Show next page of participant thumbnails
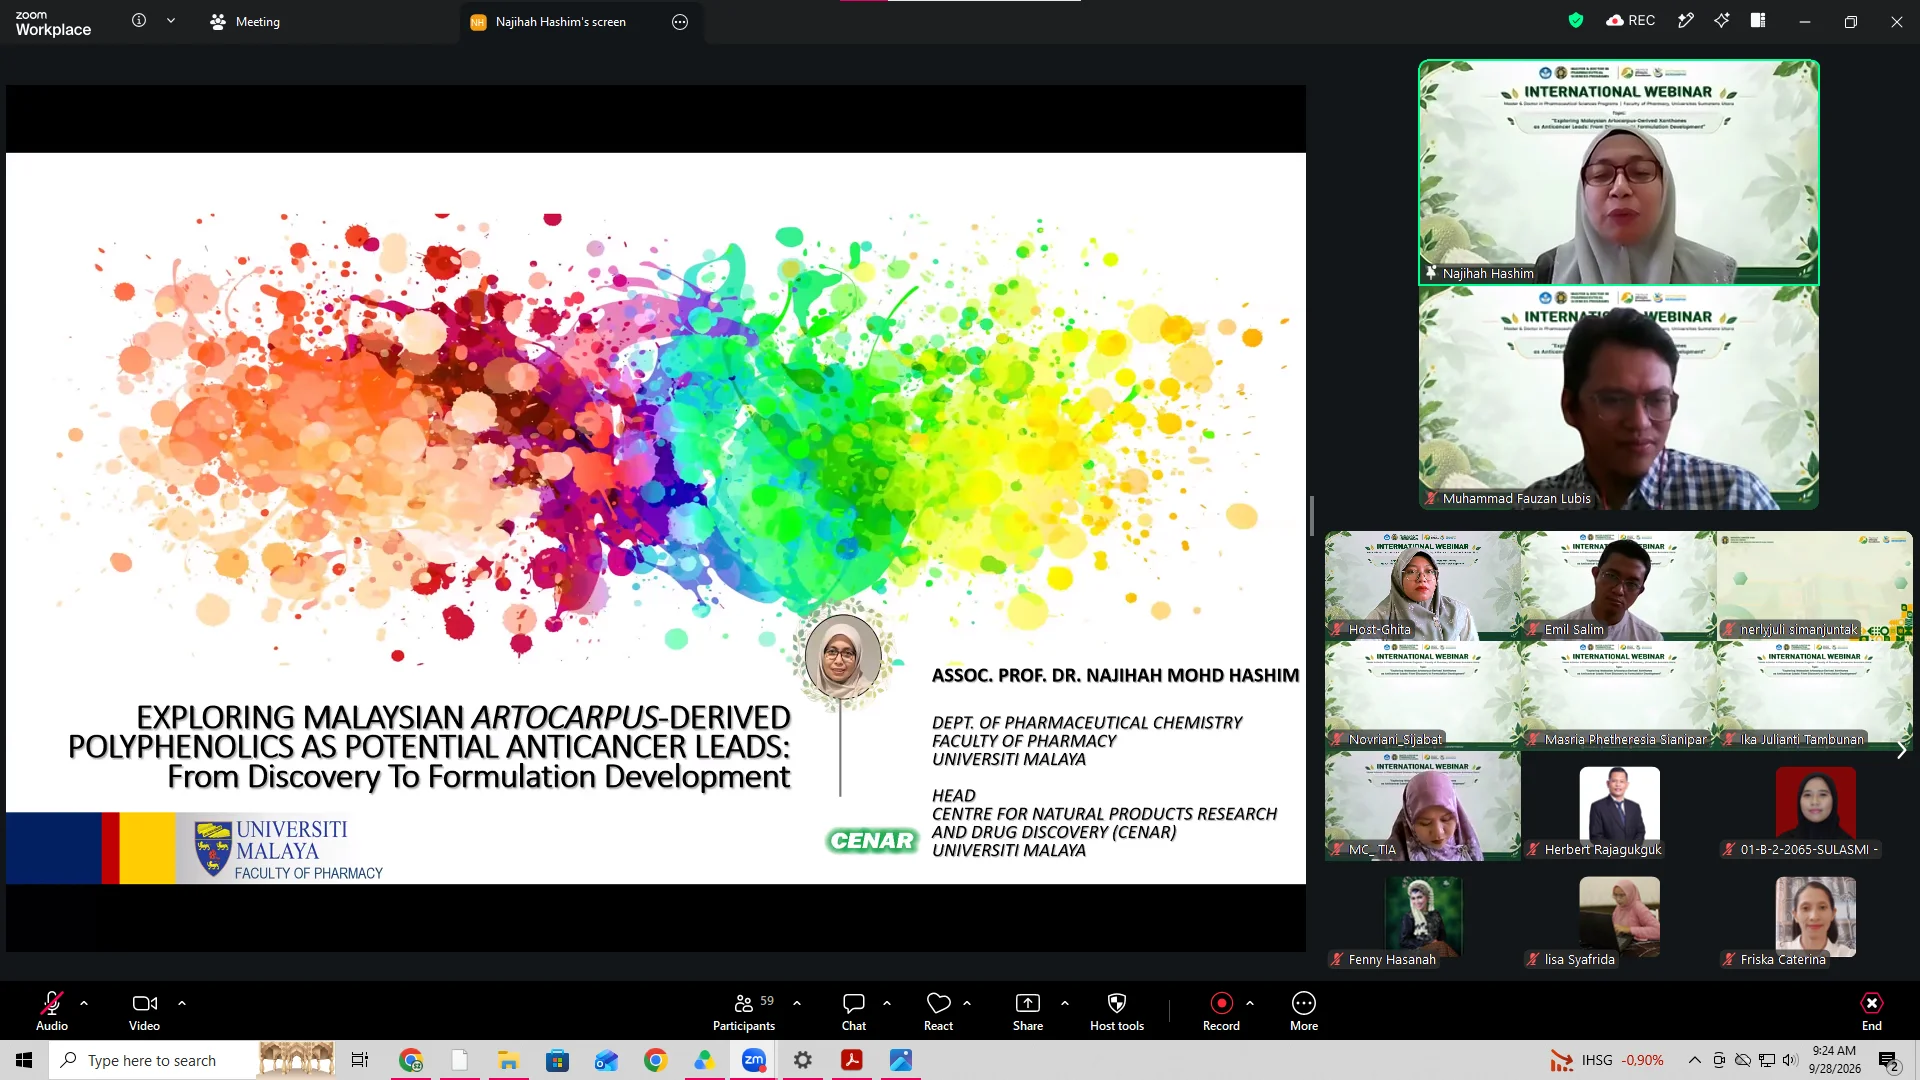The width and height of the screenshot is (1920, 1080). 1901,750
